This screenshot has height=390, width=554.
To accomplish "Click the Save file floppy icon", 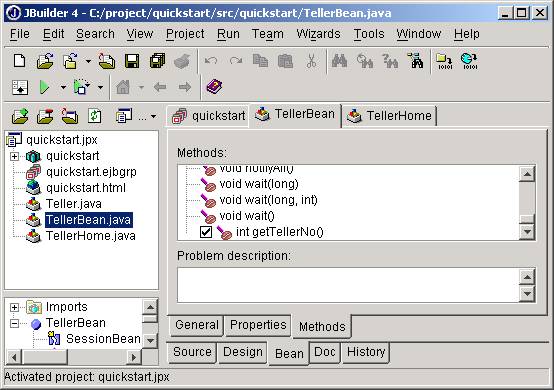I will click(132, 61).
